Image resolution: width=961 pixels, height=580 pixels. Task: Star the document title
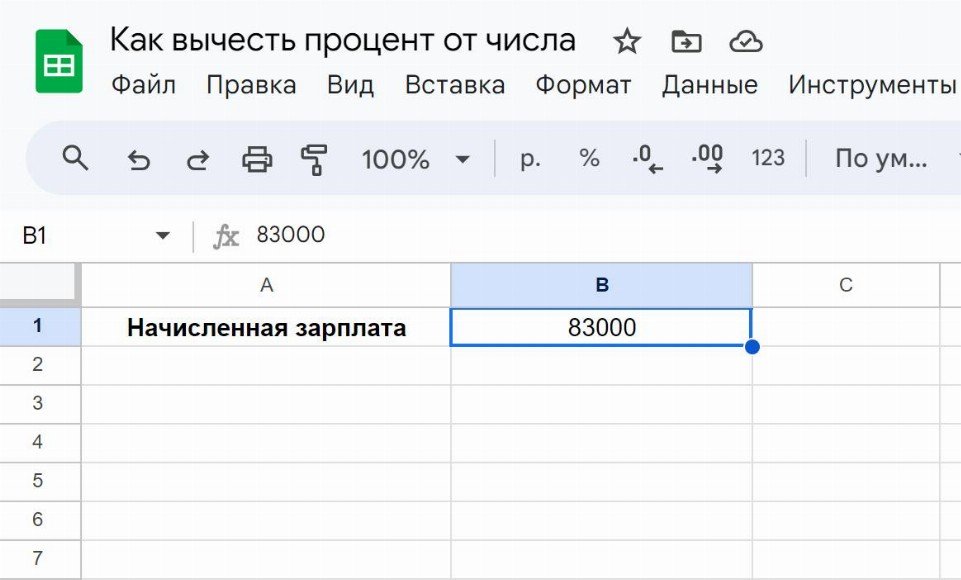(x=627, y=42)
